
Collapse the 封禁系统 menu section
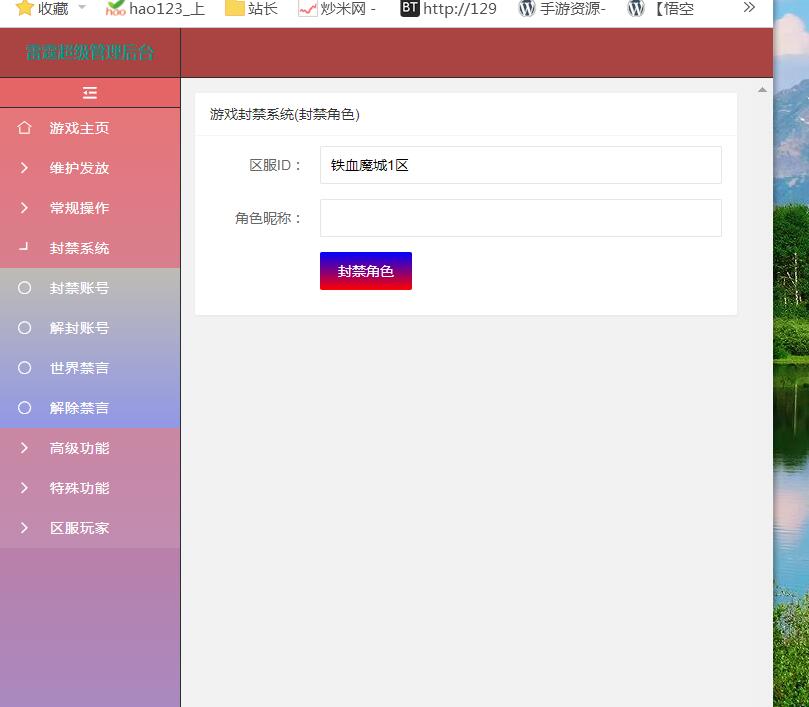pos(79,248)
